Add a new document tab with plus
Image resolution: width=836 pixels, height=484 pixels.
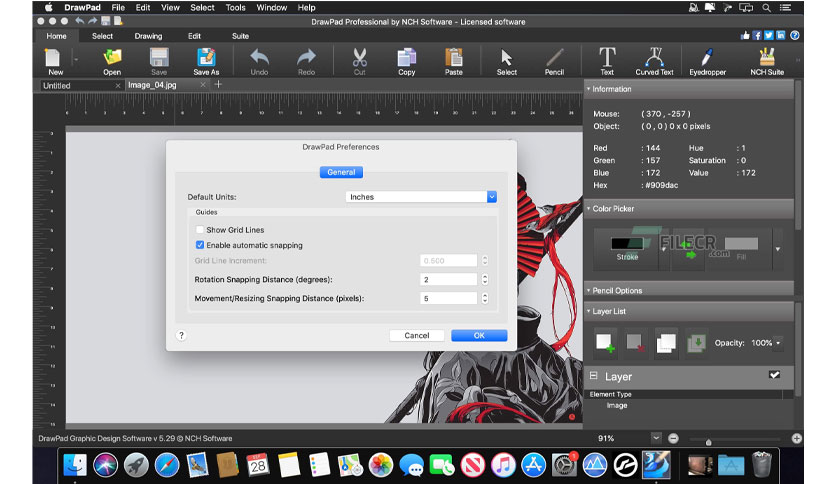pyautogui.click(x=218, y=84)
